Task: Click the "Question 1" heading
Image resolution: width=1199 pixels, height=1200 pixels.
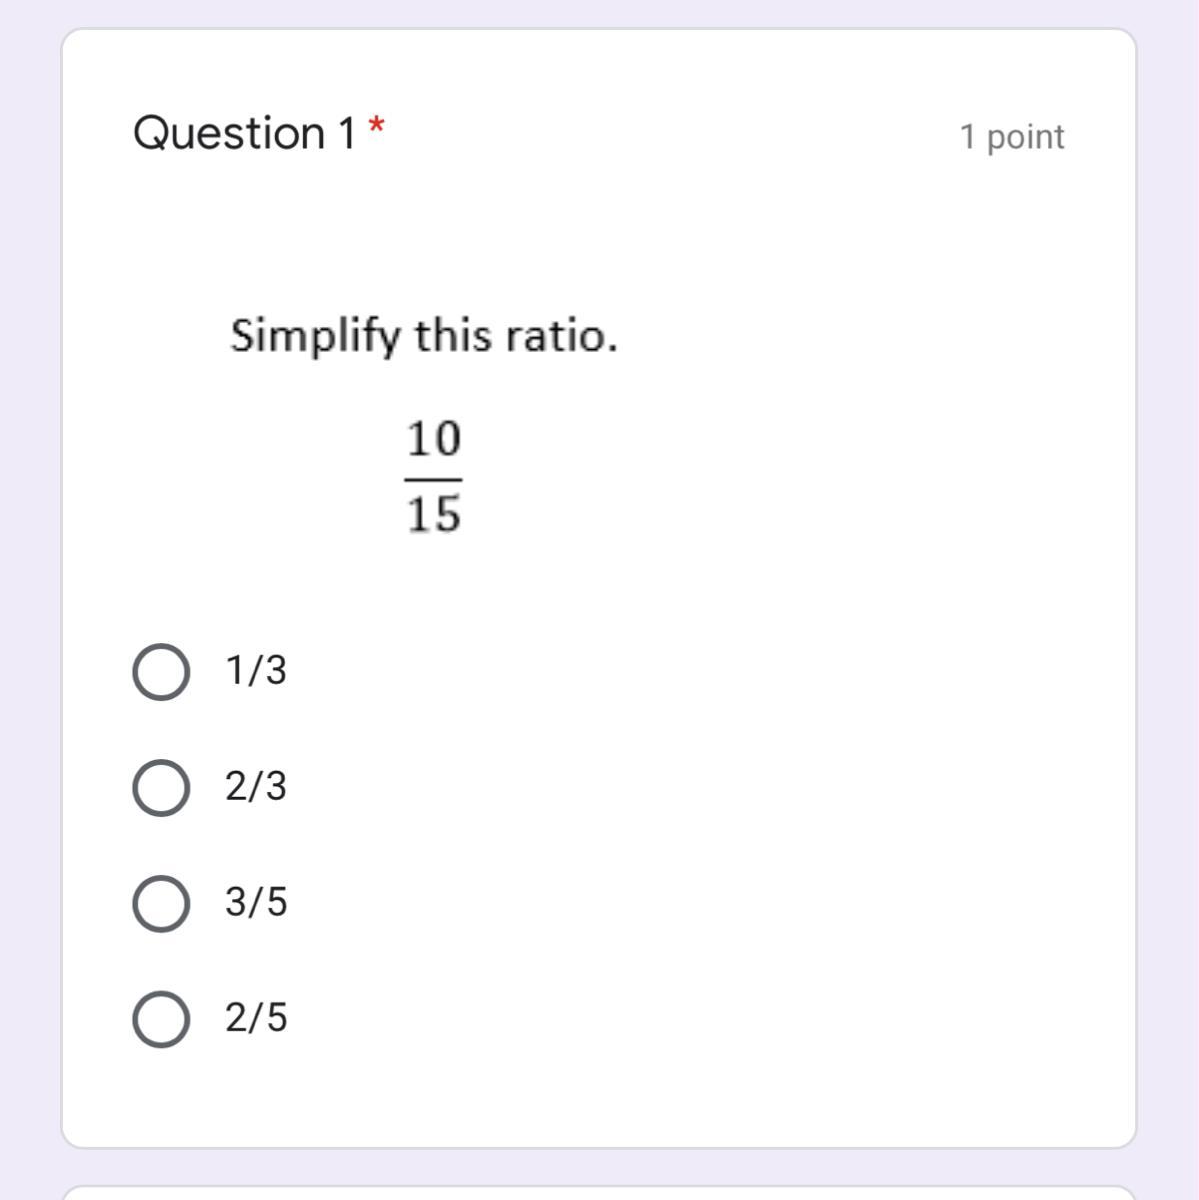Action: pos(244,133)
